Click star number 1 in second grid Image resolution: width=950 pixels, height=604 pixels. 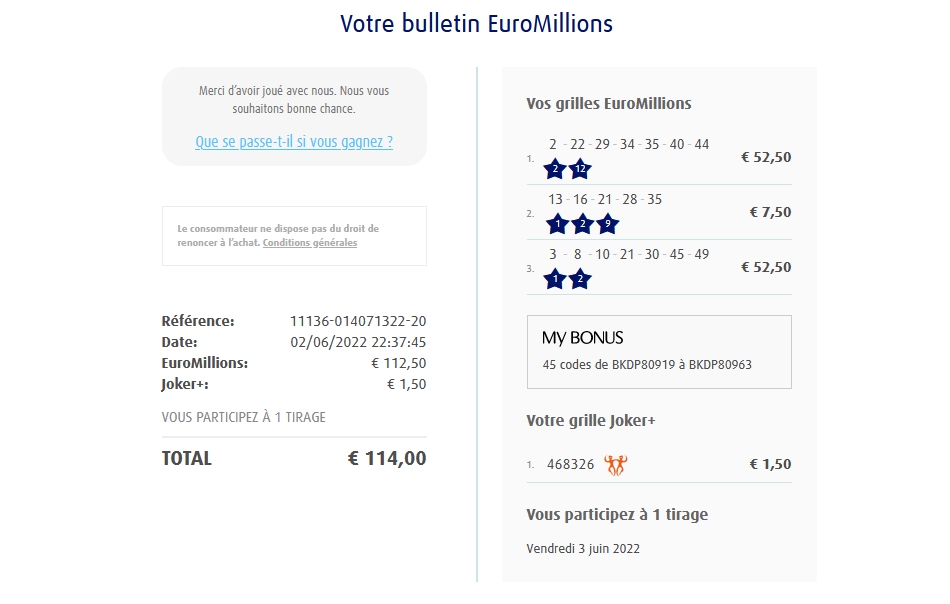556,224
